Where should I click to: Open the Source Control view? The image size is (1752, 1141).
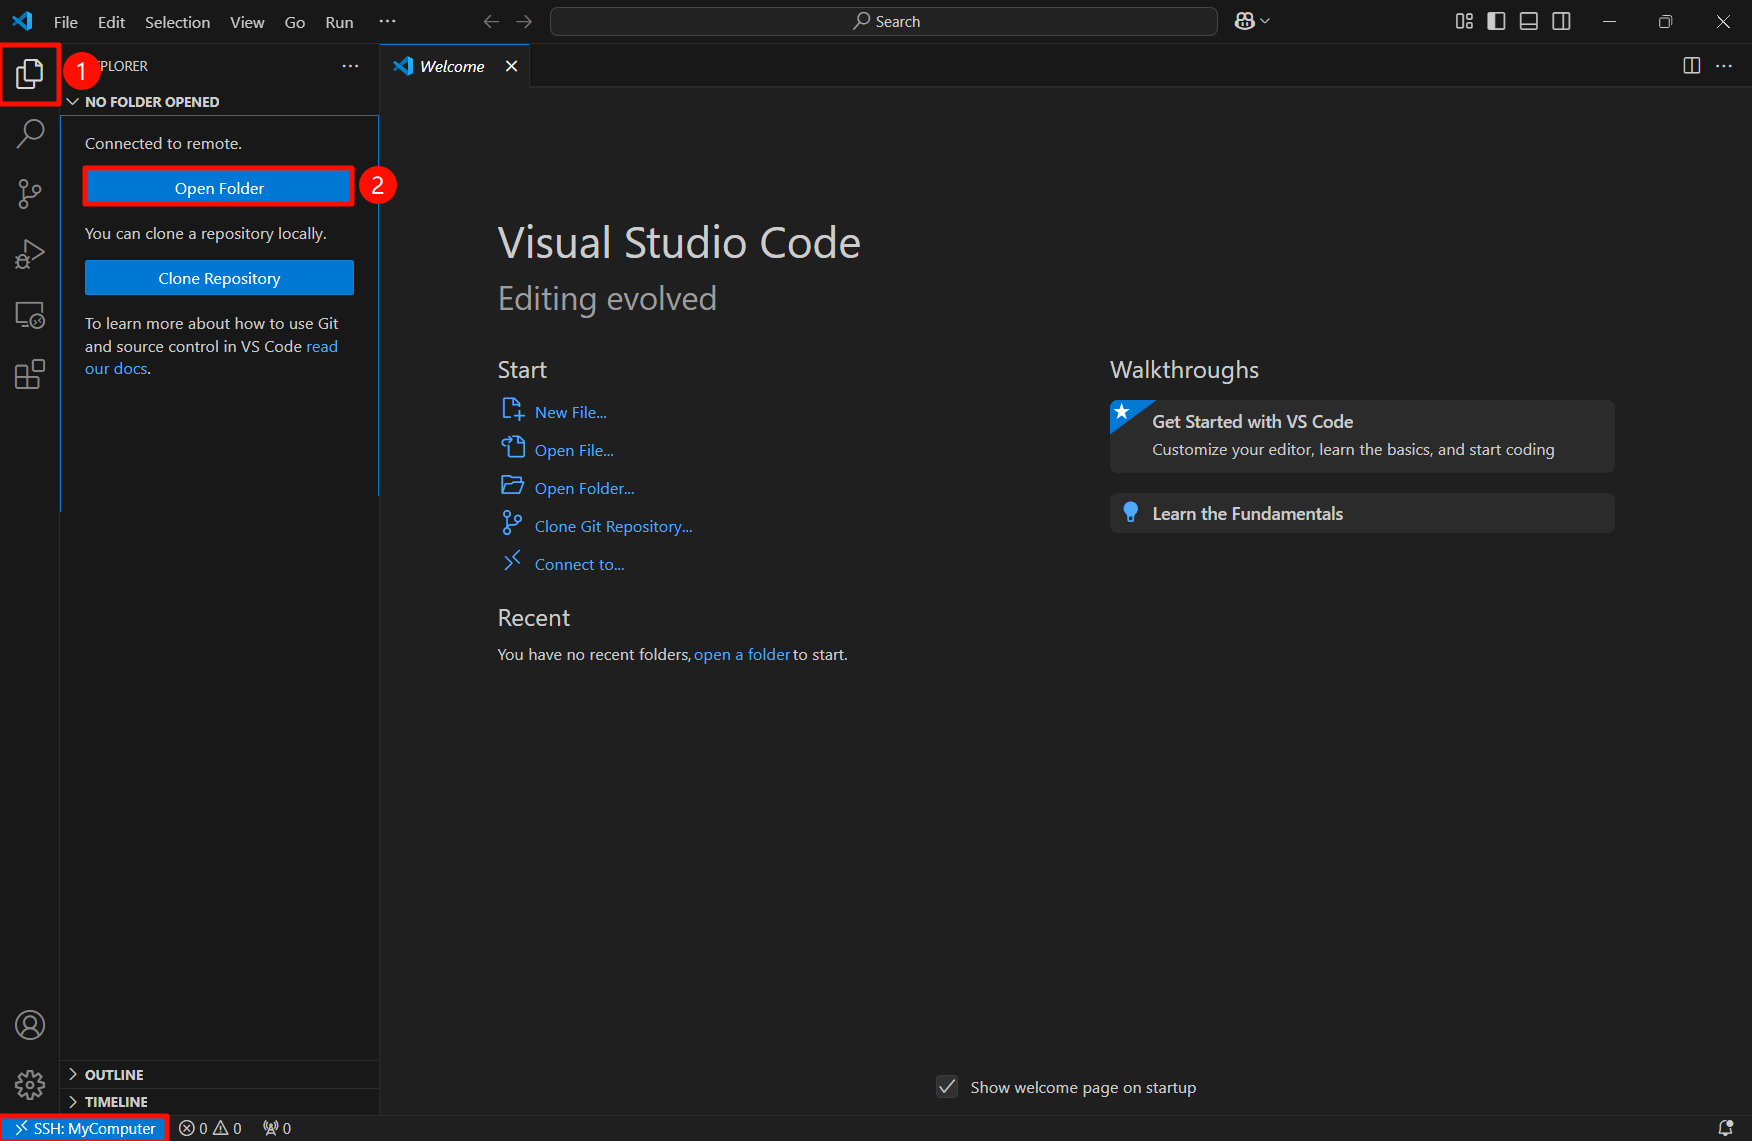click(30, 194)
